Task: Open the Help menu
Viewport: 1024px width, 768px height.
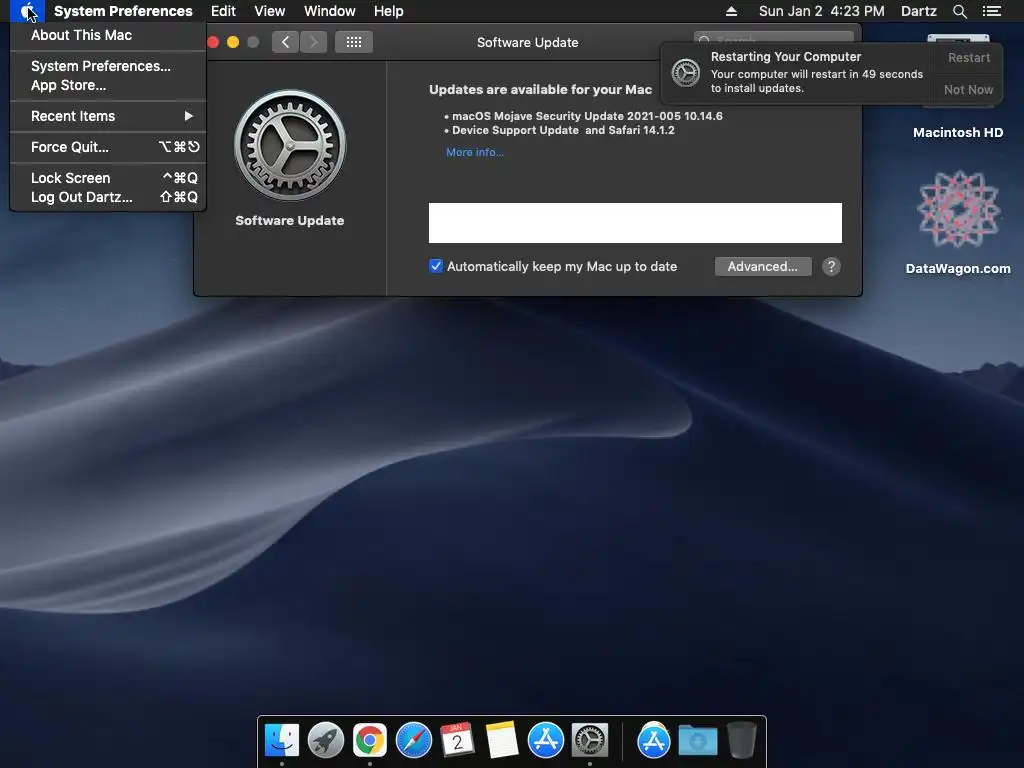Action: [x=389, y=11]
